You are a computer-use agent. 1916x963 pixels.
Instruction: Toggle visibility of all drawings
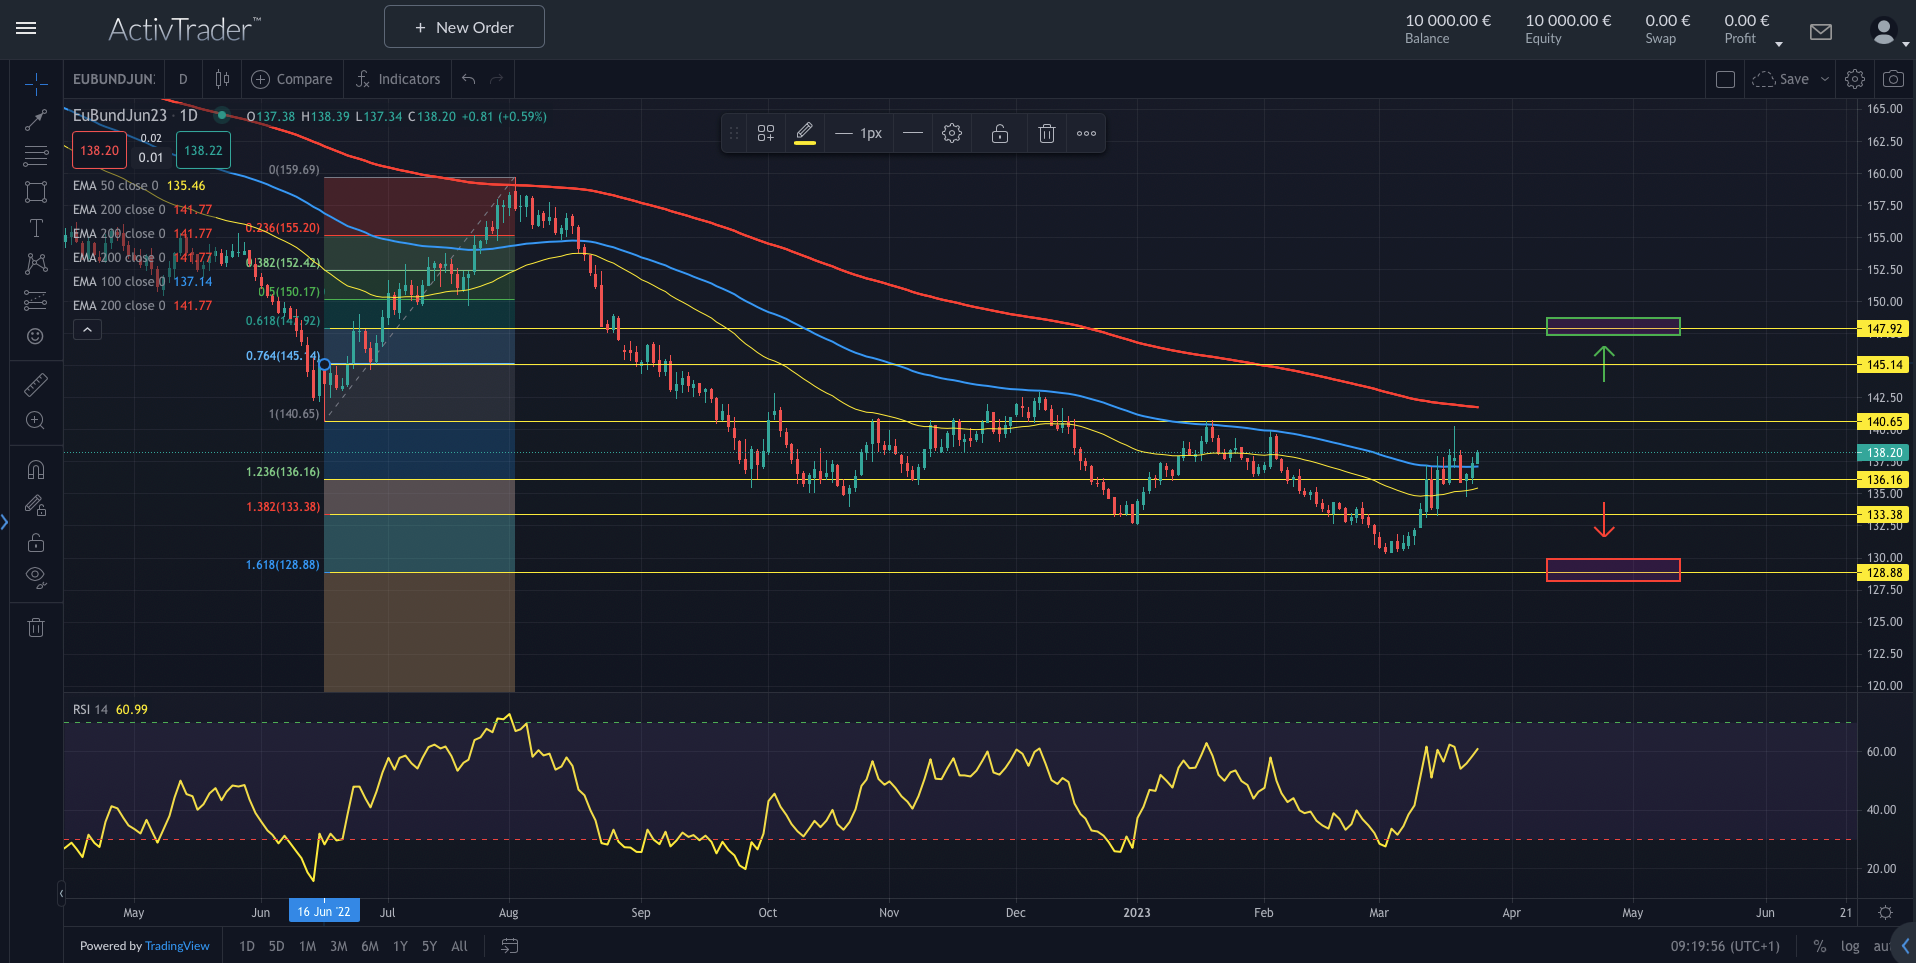click(x=36, y=577)
